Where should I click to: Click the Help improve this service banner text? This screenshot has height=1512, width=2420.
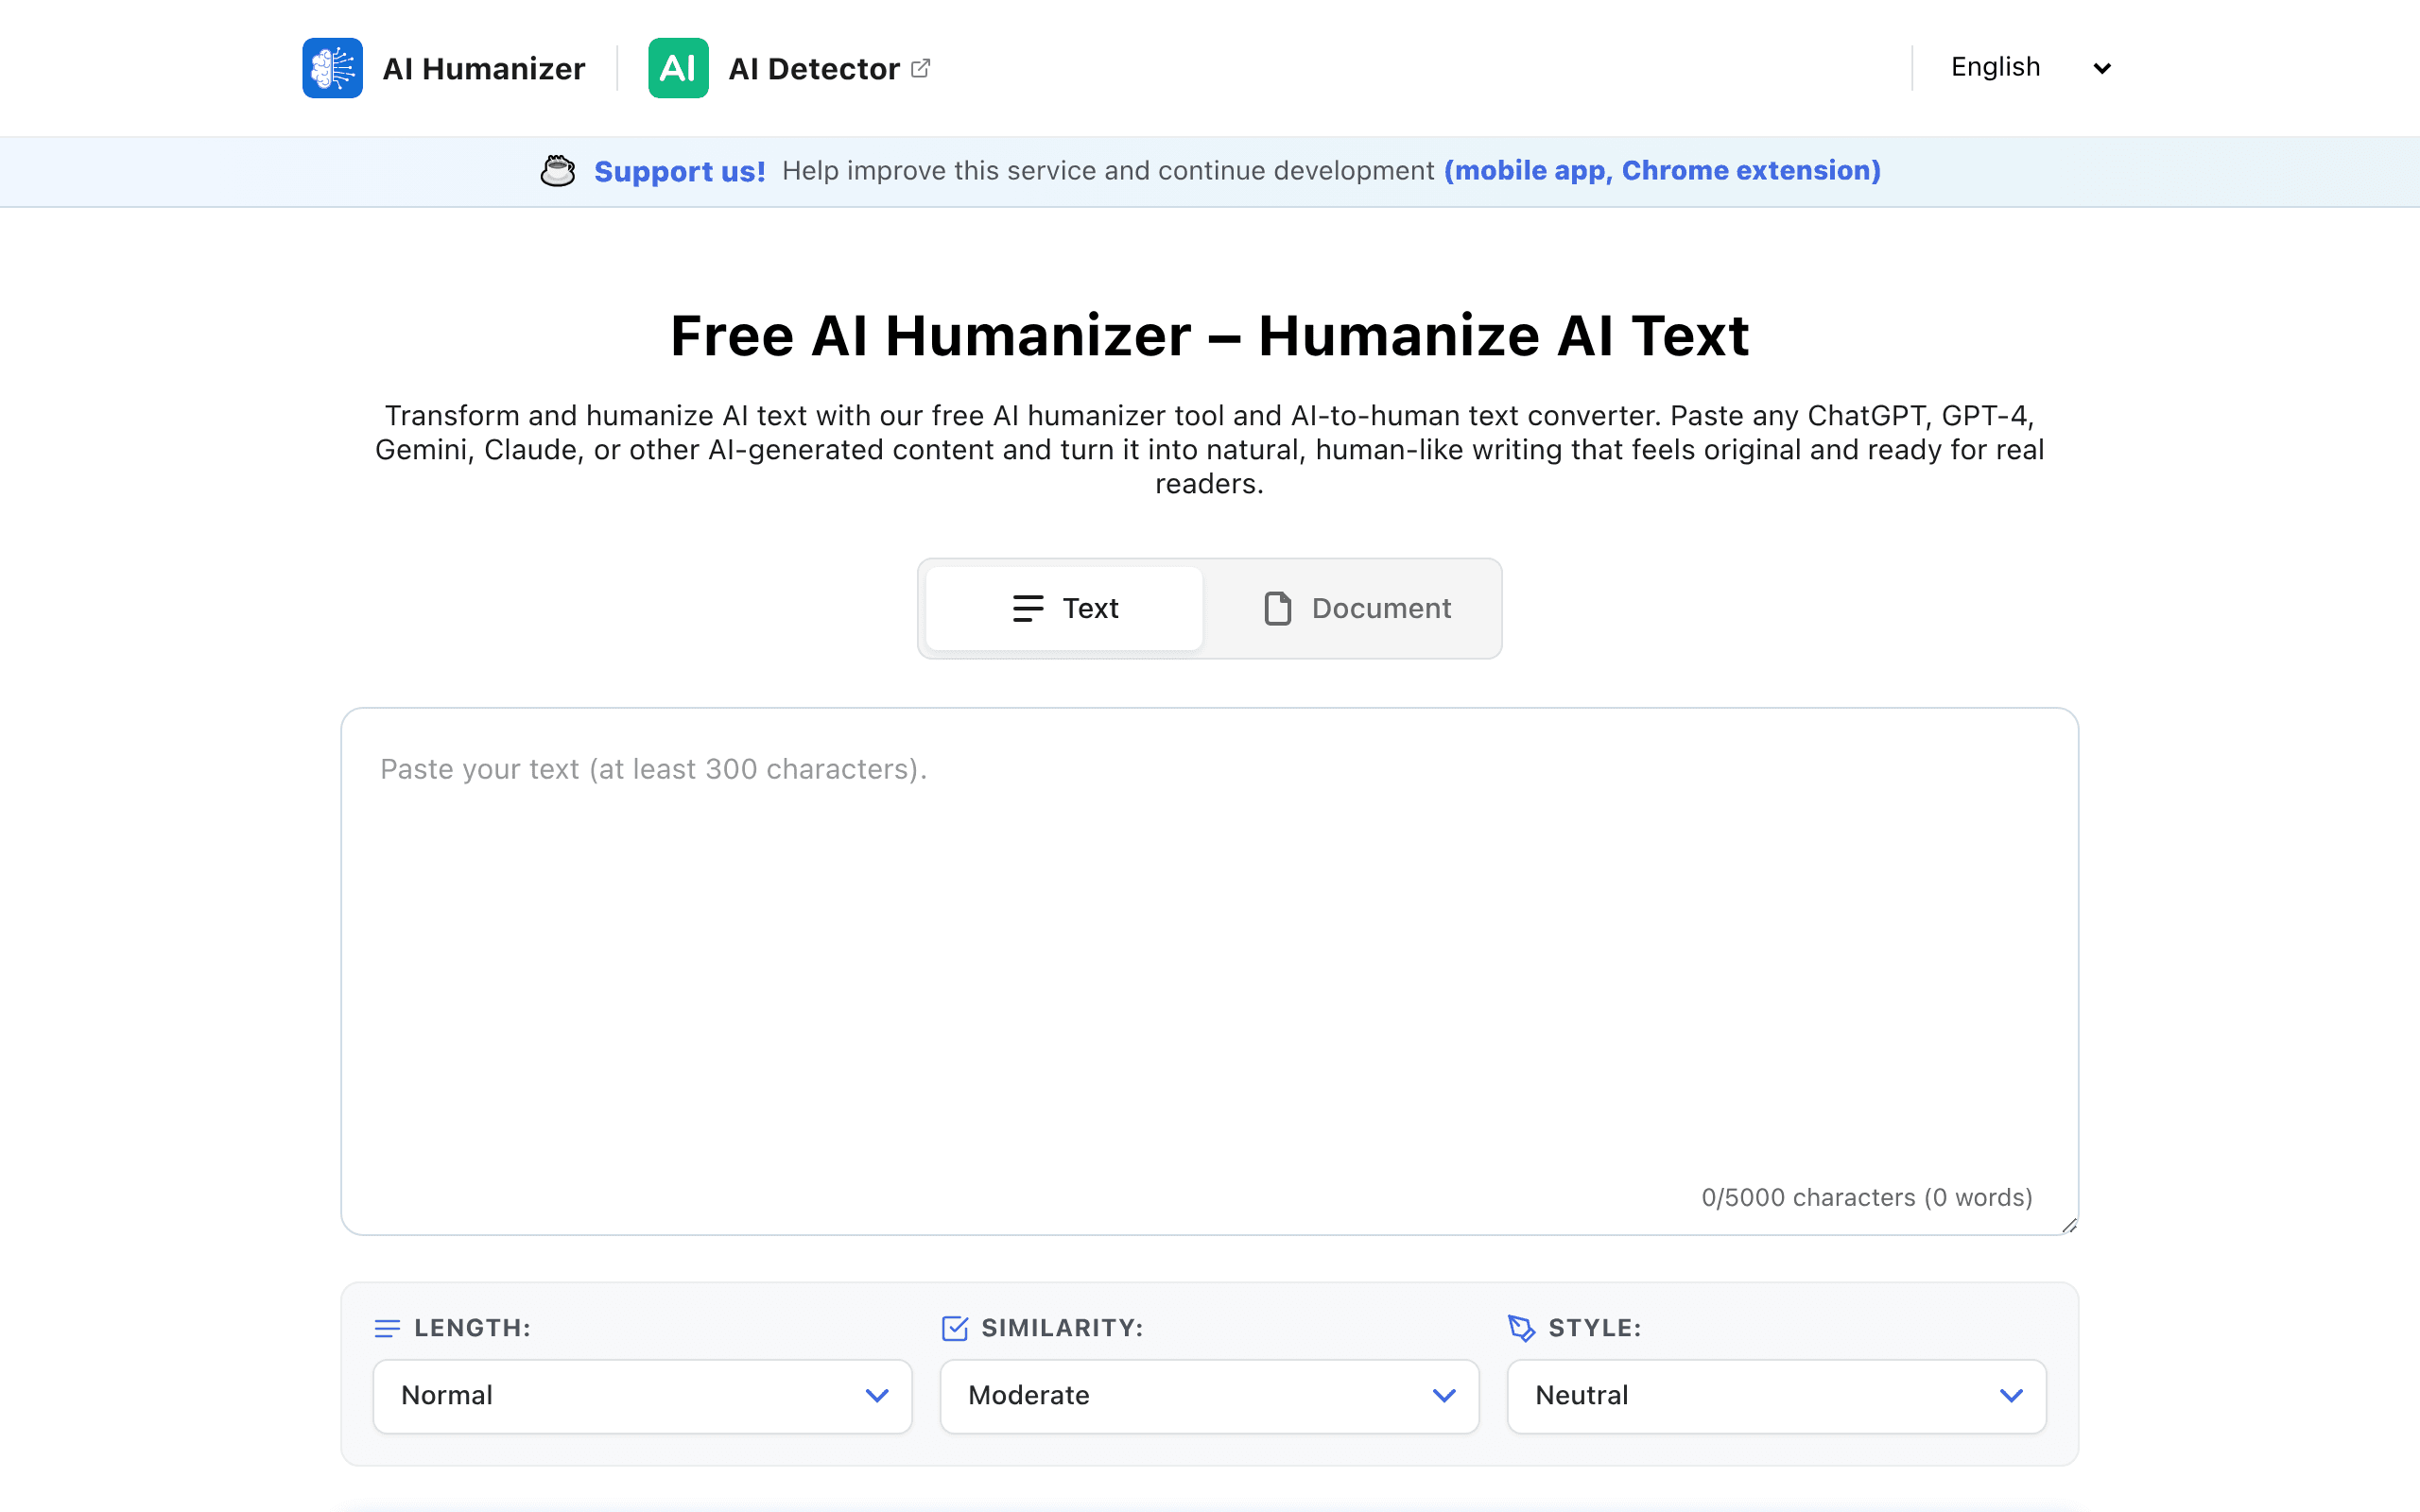tap(1108, 171)
